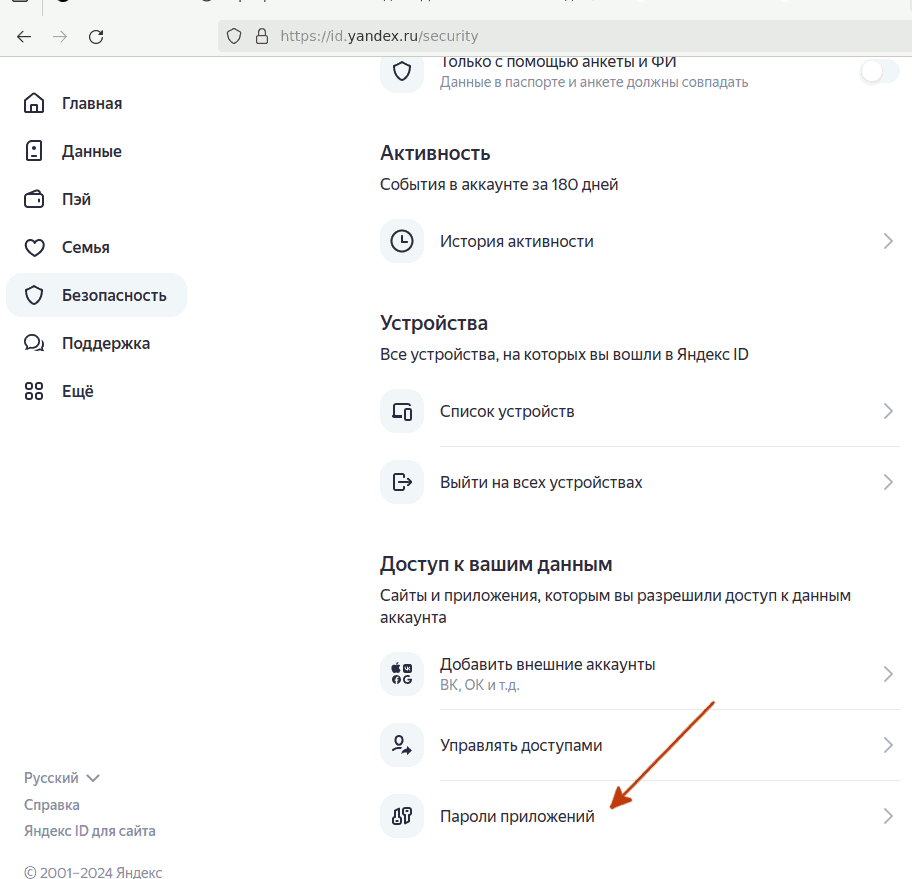
Task: Click chevron on Выйти на всех устройствах row
Action: (888, 482)
